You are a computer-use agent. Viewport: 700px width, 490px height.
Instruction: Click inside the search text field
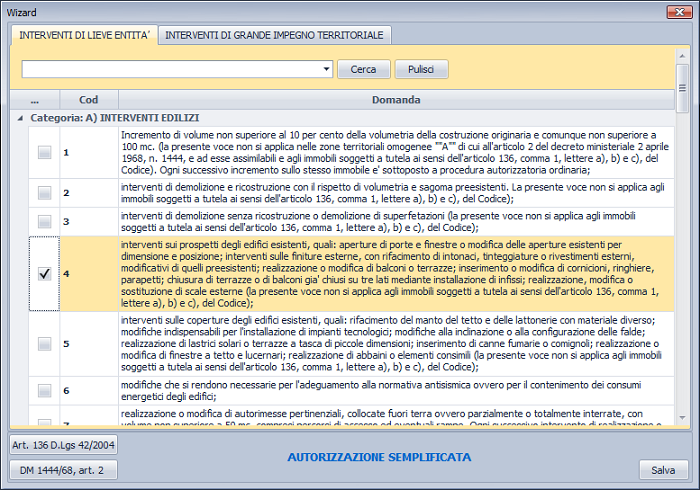point(170,70)
